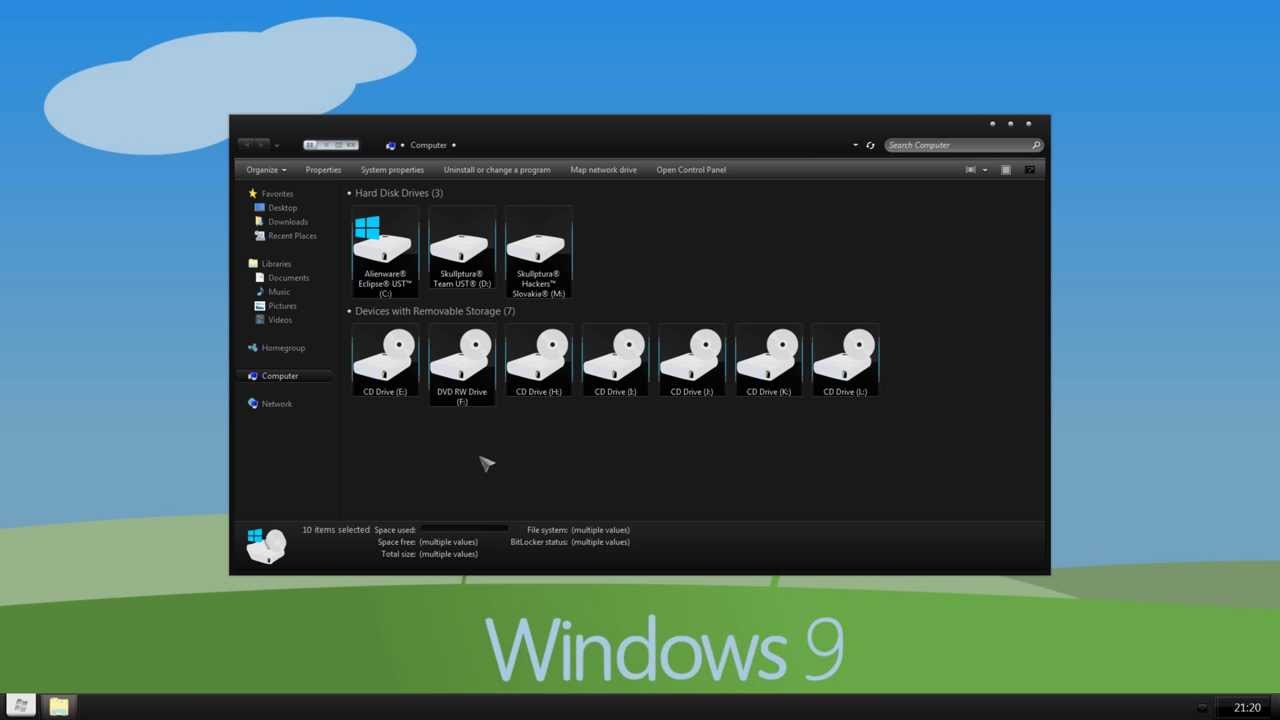1280x720 pixels.
Task: Select CD Drive (L:)
Action: pyautogui.click(x=845, y=360)
